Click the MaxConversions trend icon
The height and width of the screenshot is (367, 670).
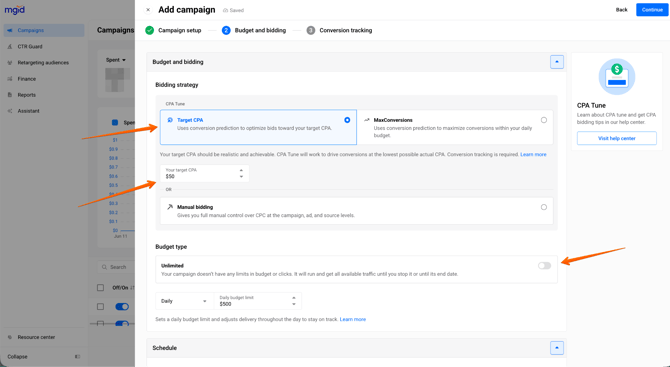367,120
